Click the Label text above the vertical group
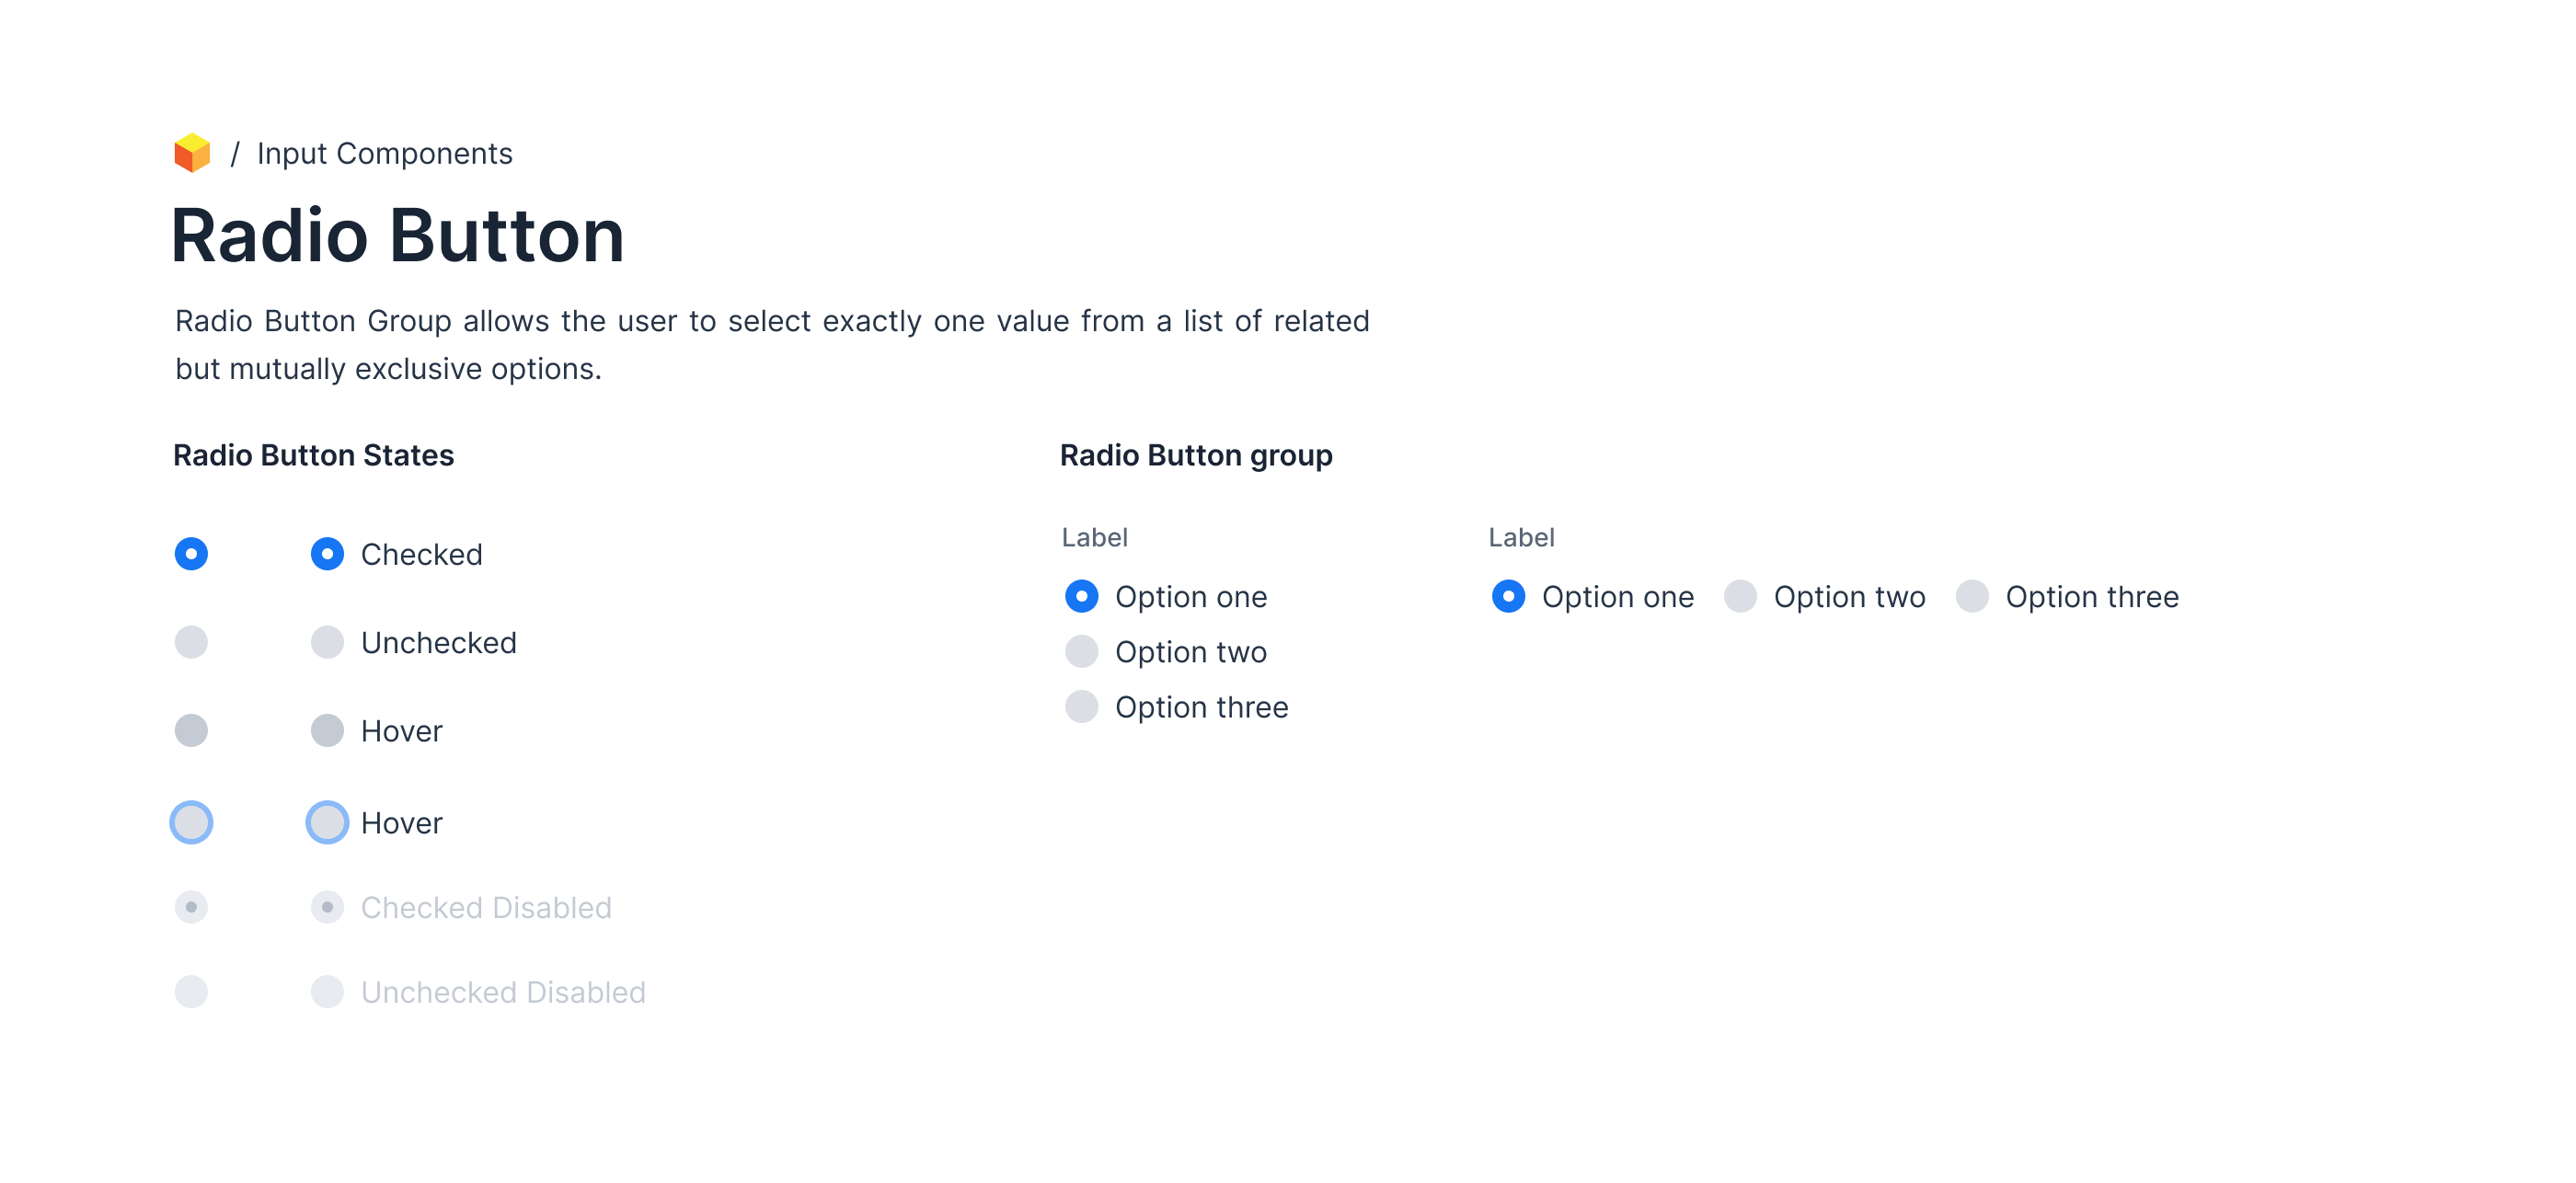The image size is (2576, 1183). 1094,538
